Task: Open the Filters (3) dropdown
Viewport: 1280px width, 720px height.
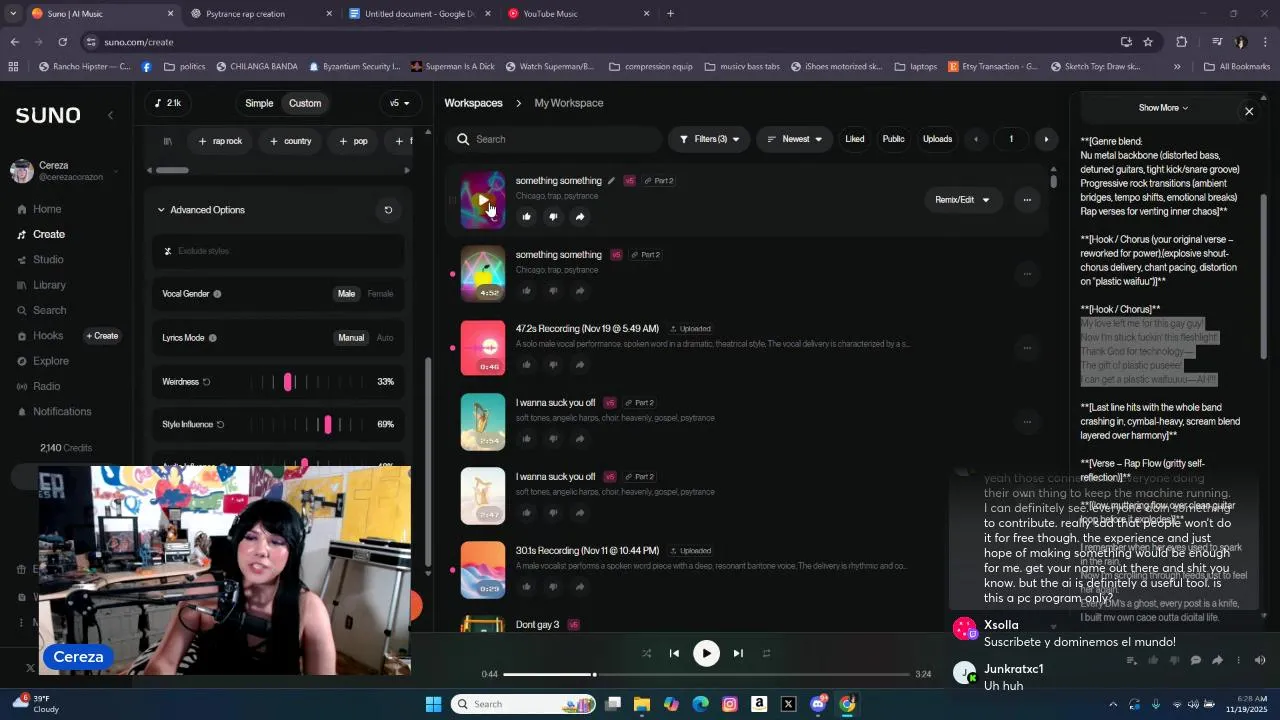Action: [708, 139]
